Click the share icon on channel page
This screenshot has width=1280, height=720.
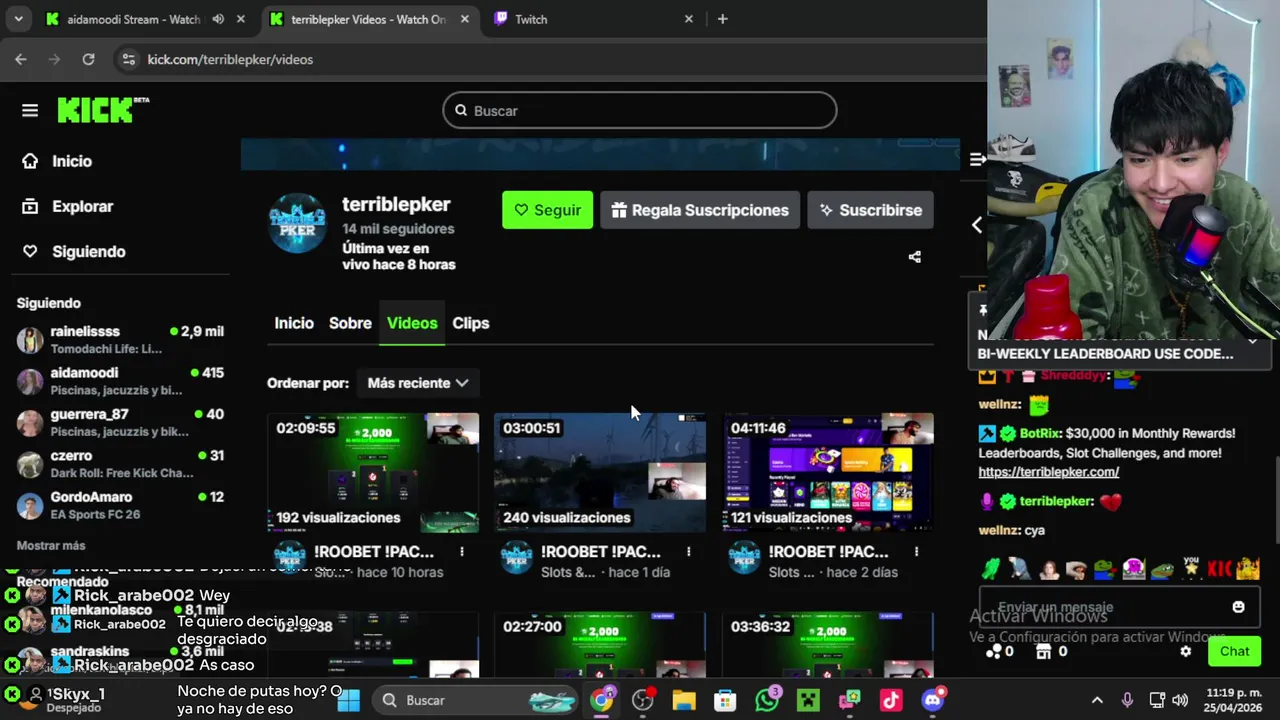[x=914, y=257]
